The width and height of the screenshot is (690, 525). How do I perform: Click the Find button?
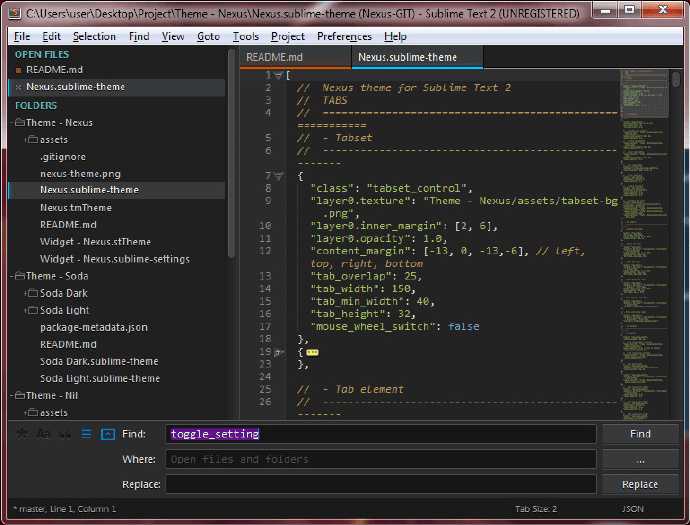tap(640, 434)
